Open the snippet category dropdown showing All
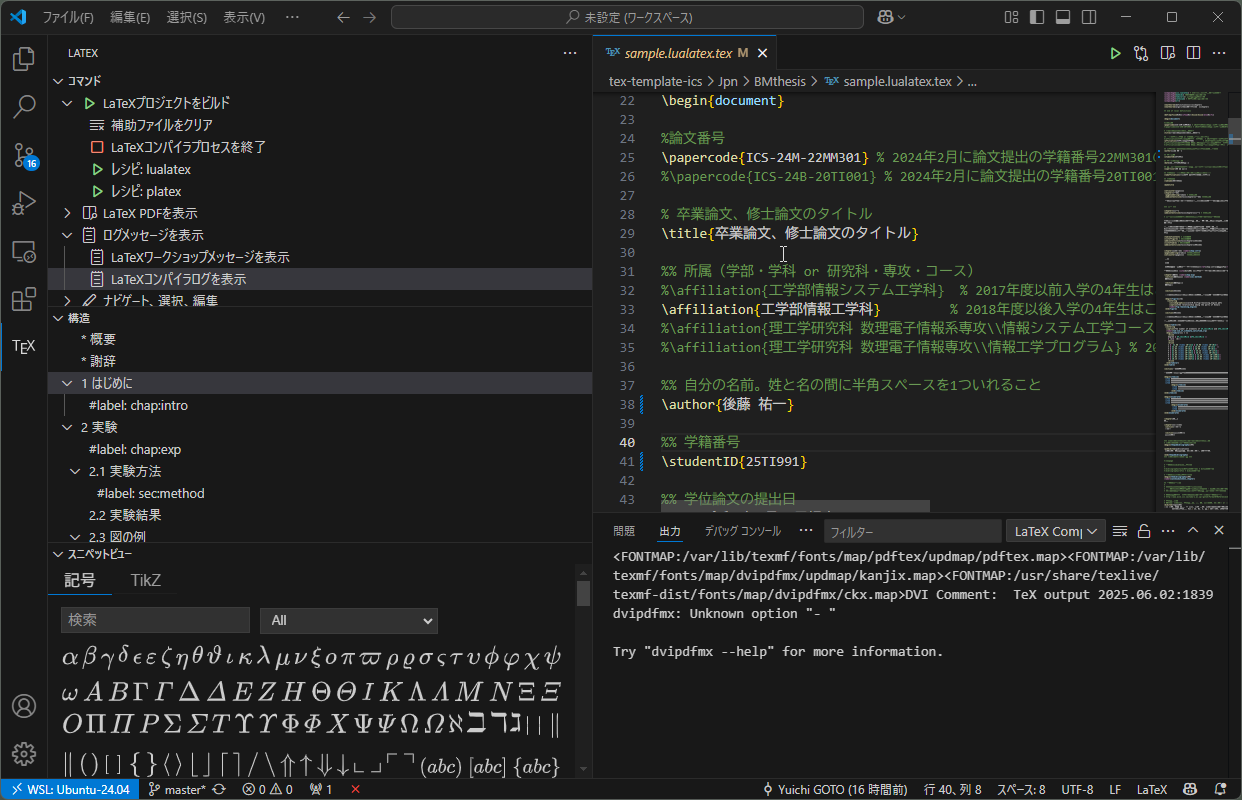Viewport: 1242px width, 800px height. (349, 620)
